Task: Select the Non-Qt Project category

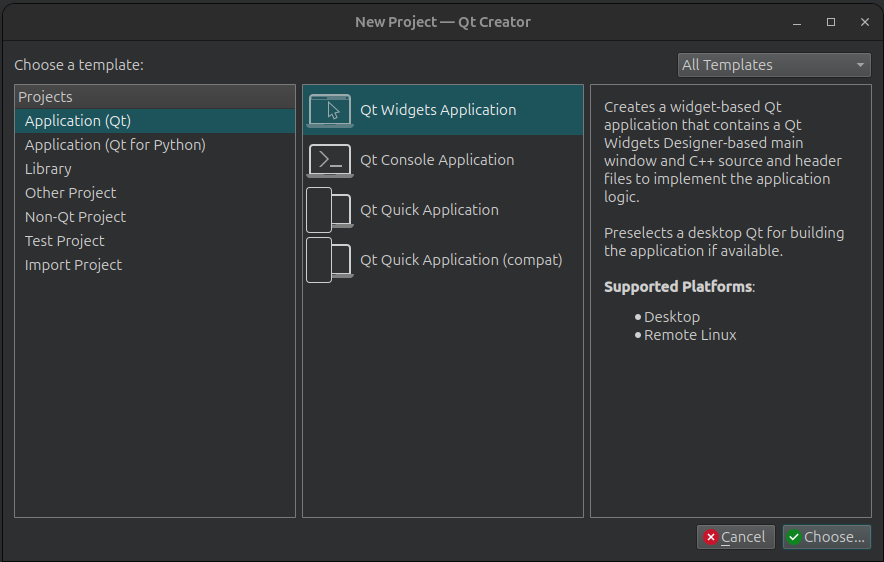Action: pyautogui.click(x=155, y=217)
